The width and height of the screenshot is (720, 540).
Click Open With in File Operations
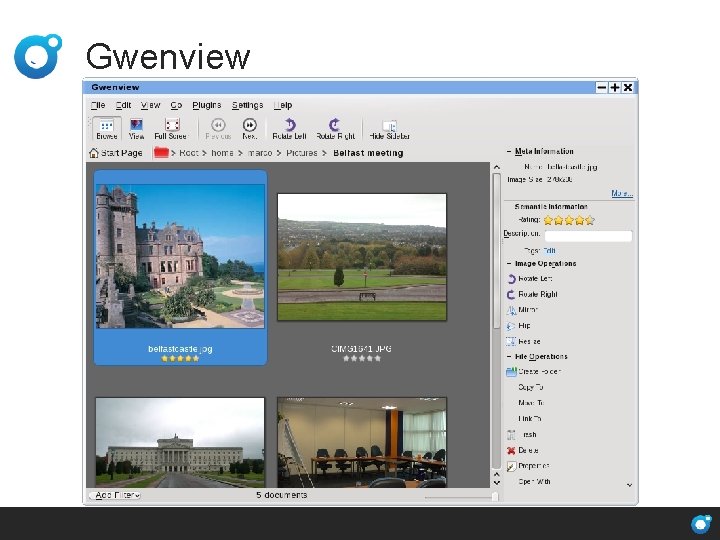pyautogui.click(x=534, y=482)
